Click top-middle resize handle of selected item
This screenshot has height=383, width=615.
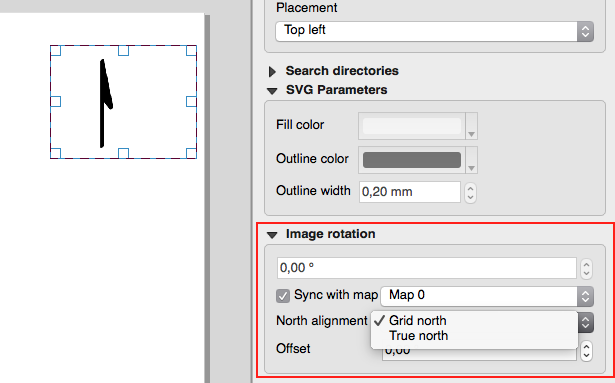124,51
